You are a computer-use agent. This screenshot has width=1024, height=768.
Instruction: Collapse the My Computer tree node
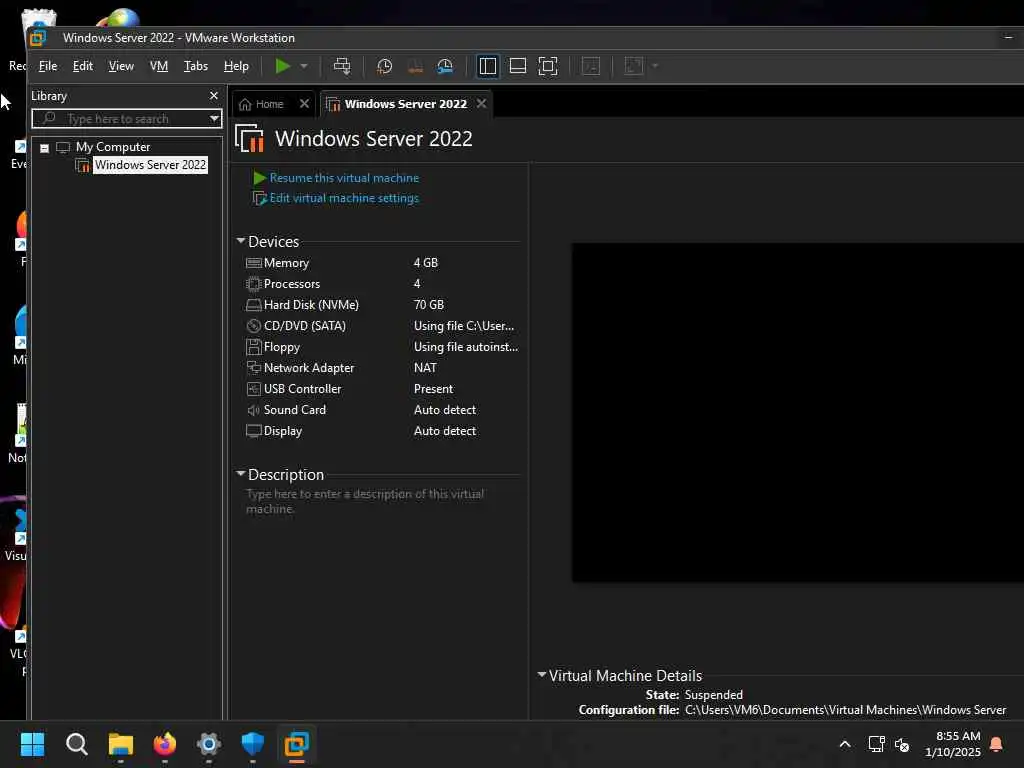[x=44, y=148]
